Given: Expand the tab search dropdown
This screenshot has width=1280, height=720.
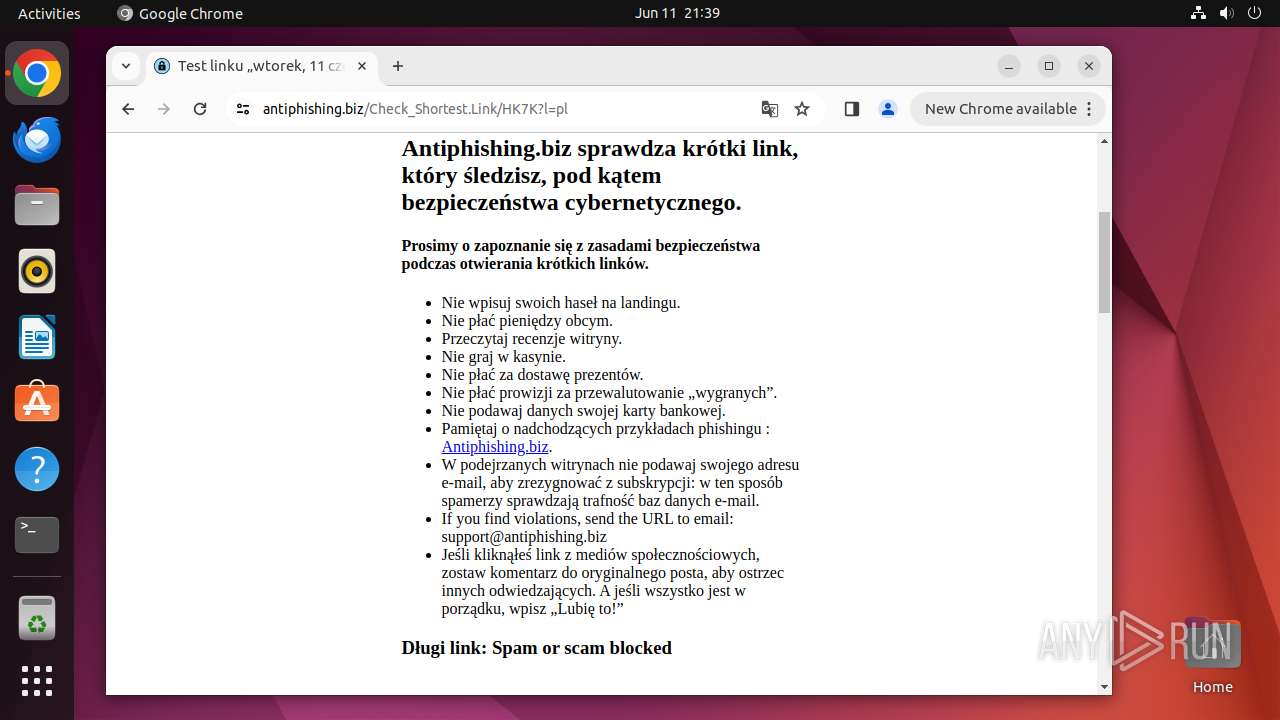Looking at the screenshot, I should [126, 66].
